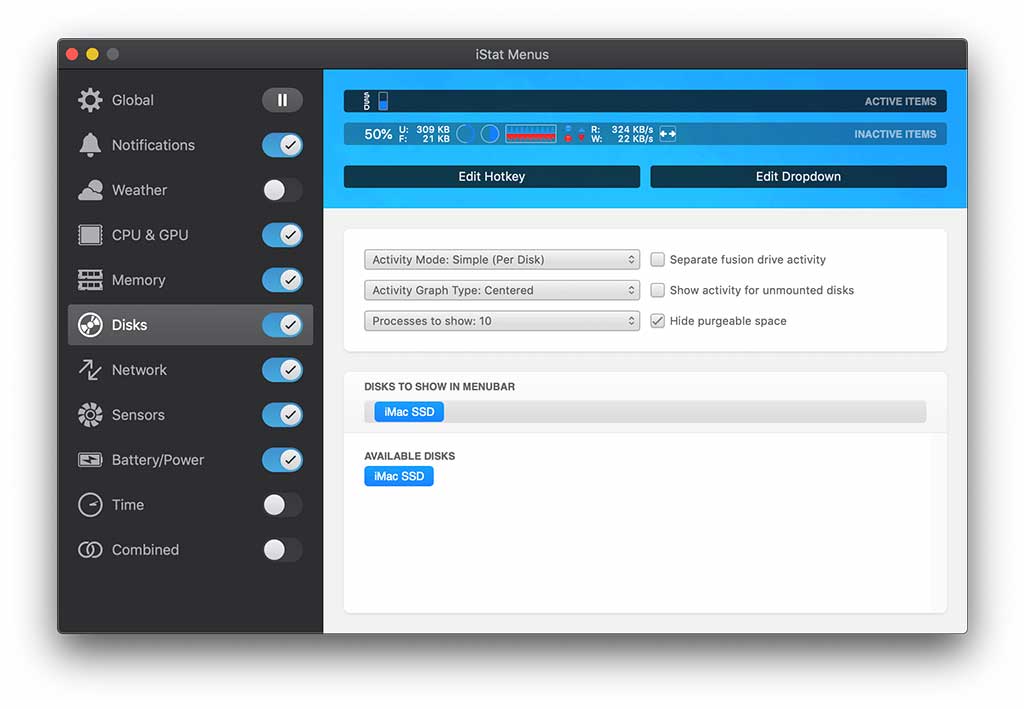The width and height of the screenshot is (1024, 709).
Task: Click the Time clock icon
Action: [90, 505]
